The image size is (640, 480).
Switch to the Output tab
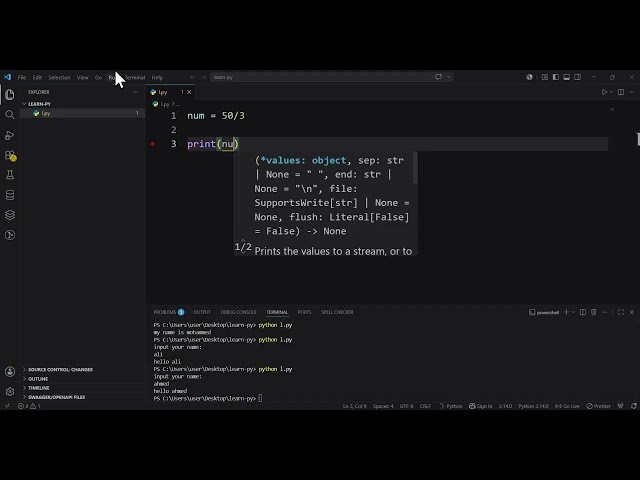click(x=202, y=312)
